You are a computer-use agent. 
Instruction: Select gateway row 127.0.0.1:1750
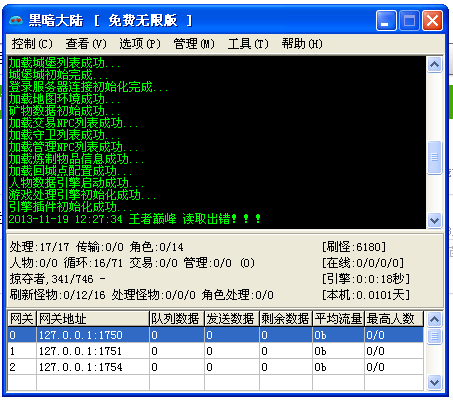pos(216,335)
